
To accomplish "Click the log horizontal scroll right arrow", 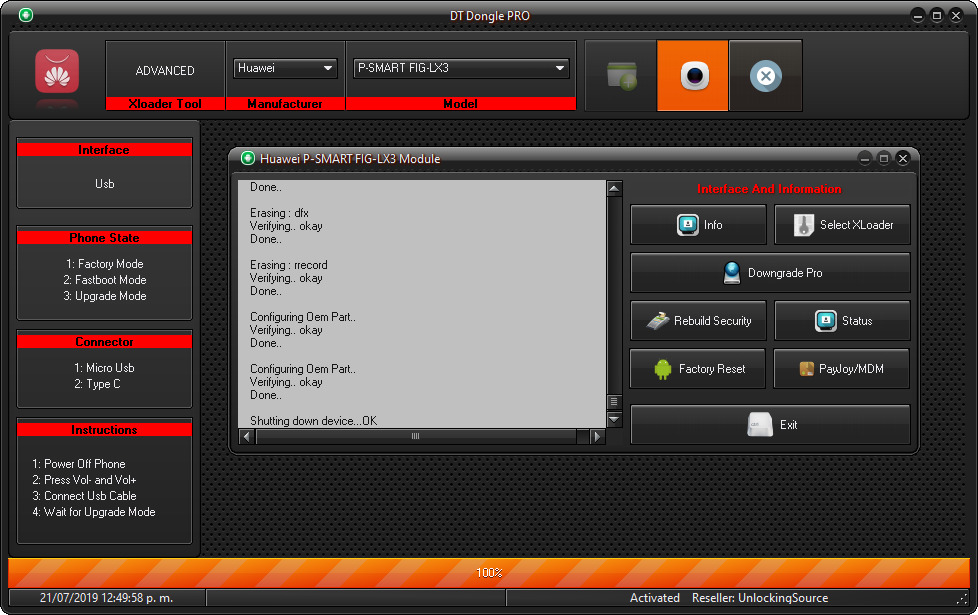I will (597, 437).
